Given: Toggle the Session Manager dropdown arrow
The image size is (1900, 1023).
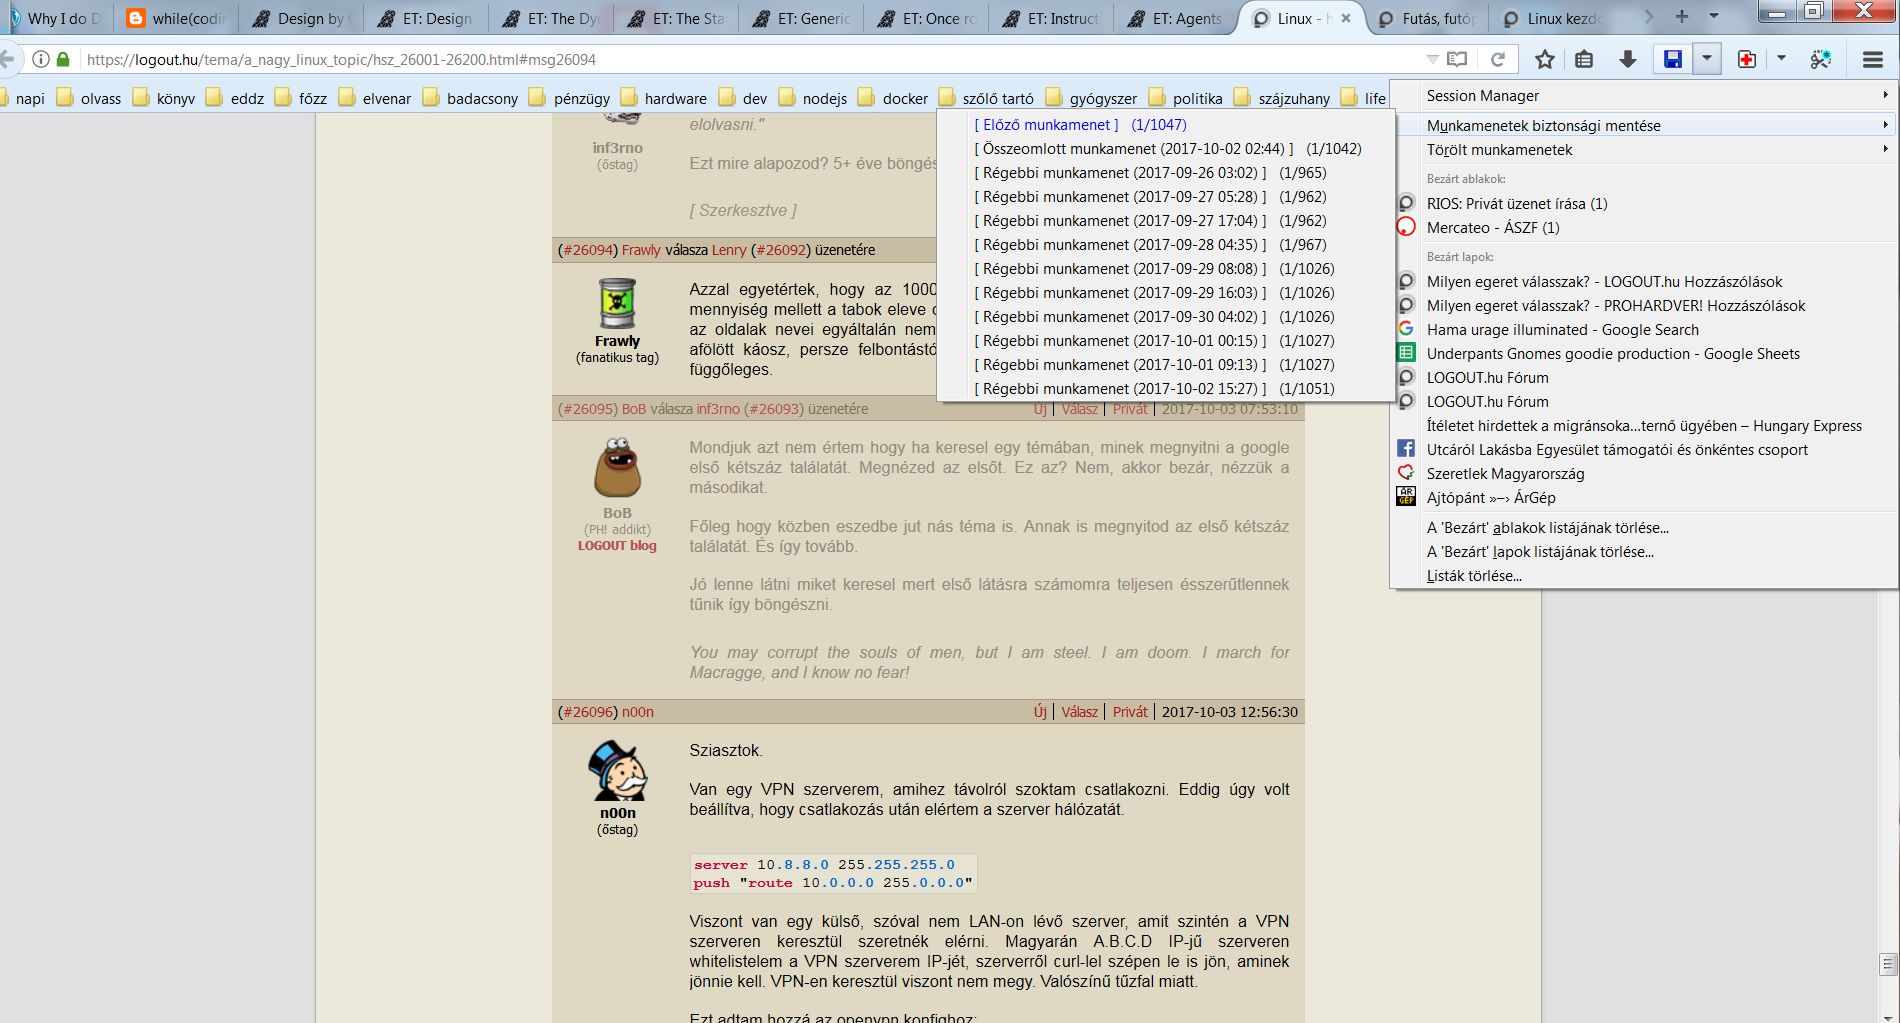Looking at the screenshot, I should (x=1706, y=60).
